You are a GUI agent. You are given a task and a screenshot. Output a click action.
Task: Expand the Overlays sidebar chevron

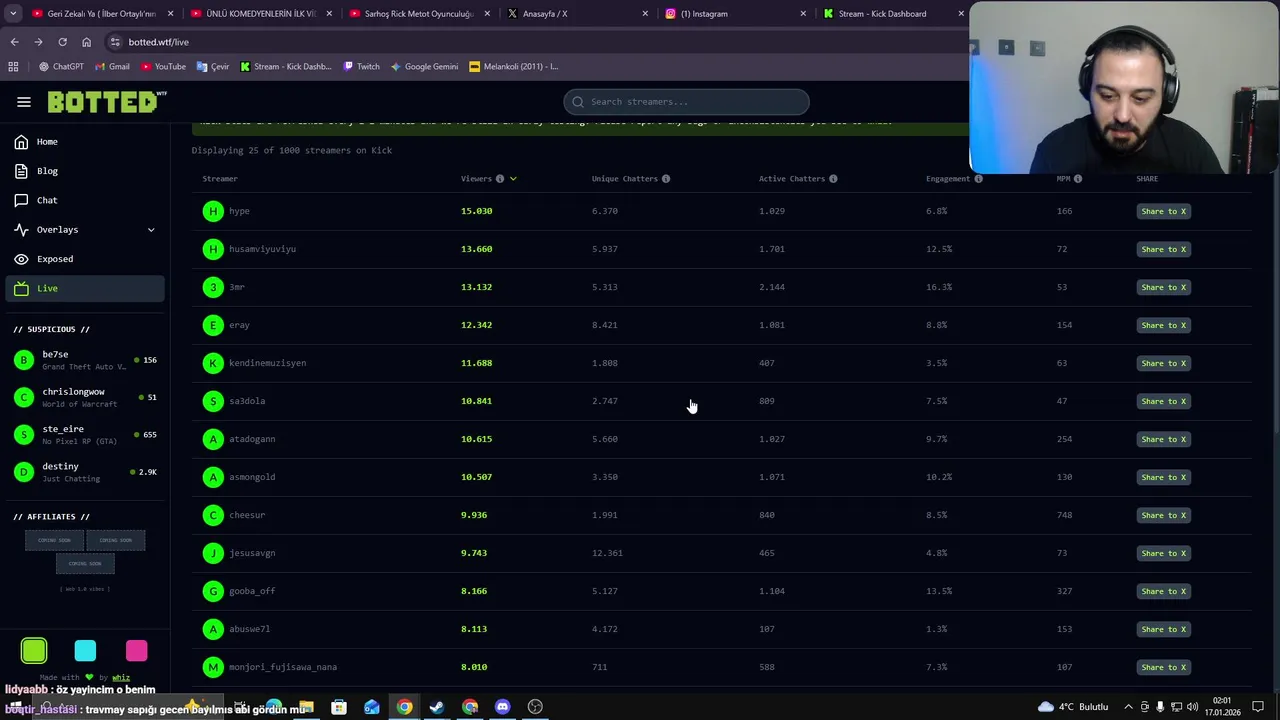pyautogui.click(x=151, y=230)
